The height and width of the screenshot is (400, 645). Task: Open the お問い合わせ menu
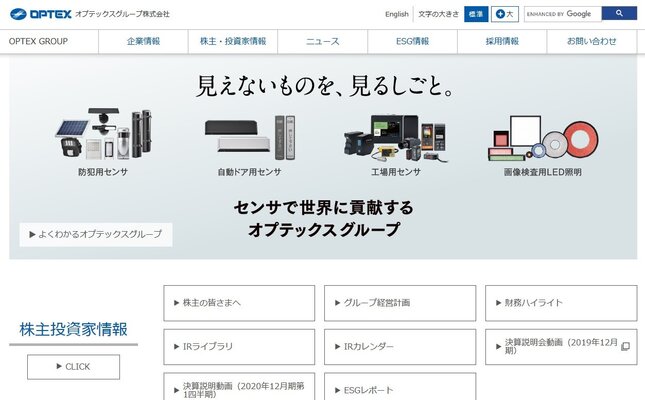592,41
